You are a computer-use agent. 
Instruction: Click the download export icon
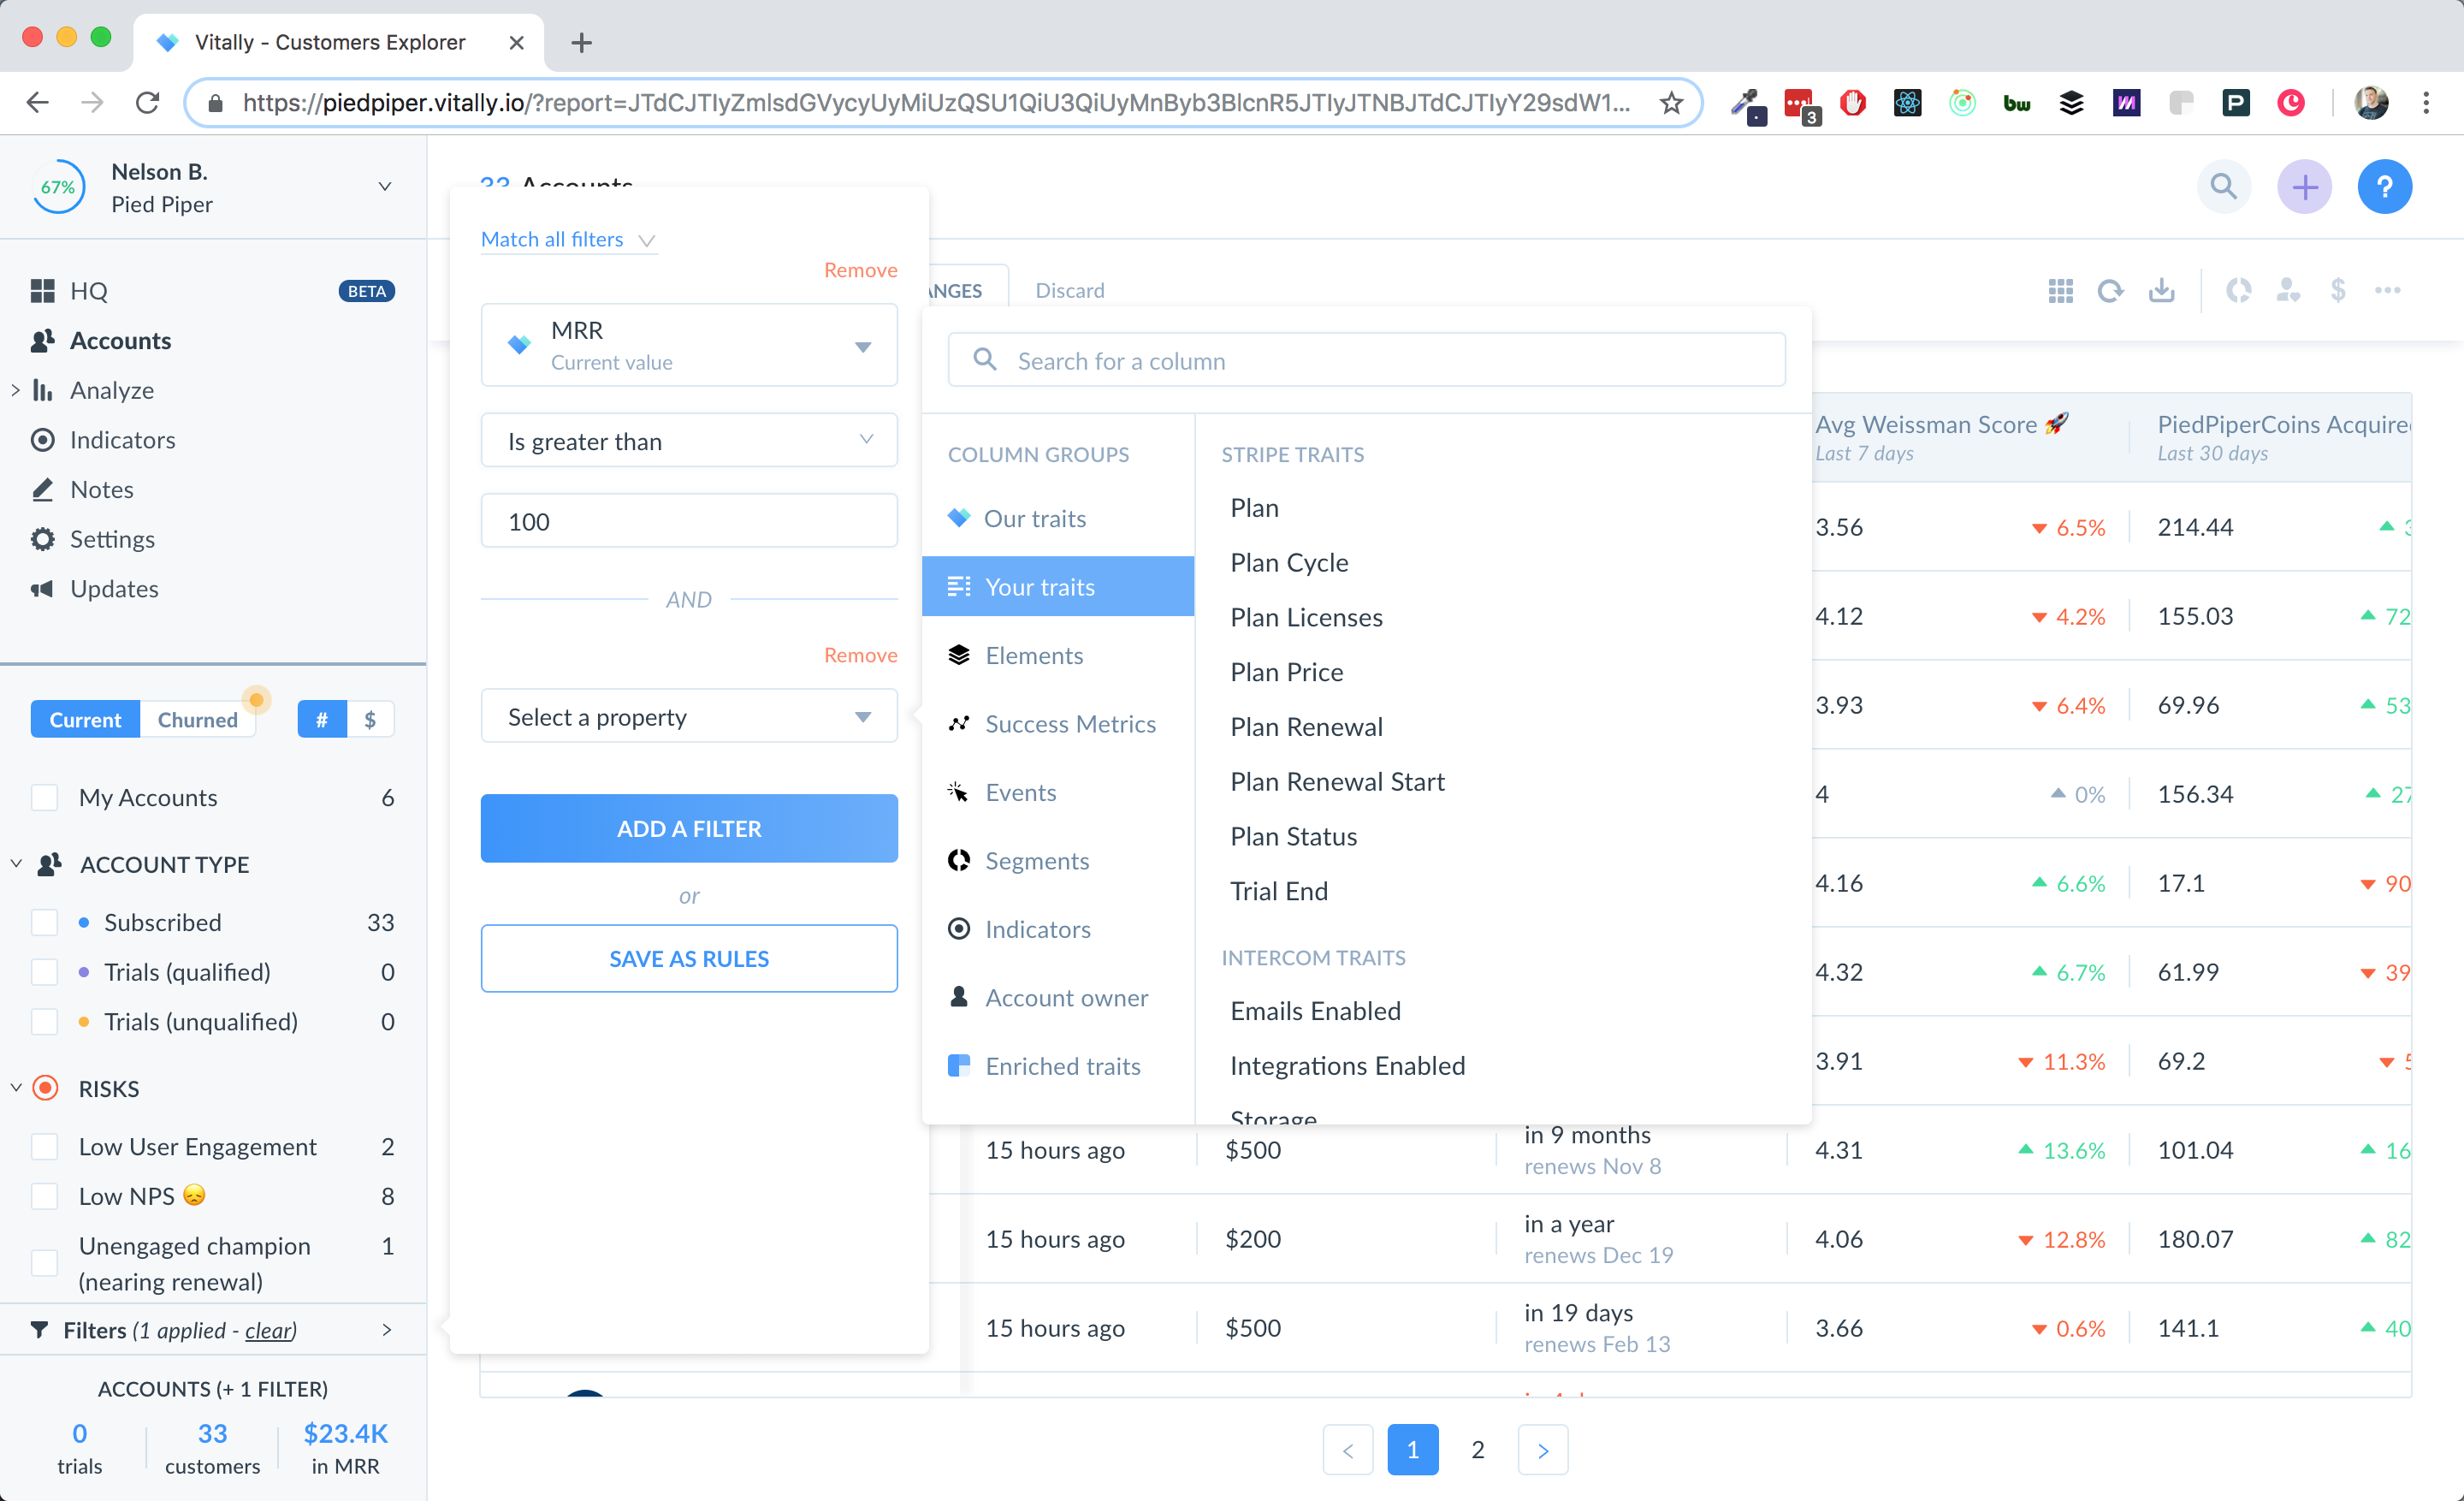click(2161, 291)
